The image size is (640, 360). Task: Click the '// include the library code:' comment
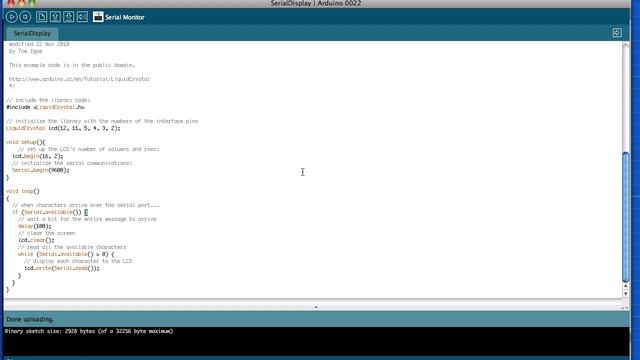[x=48, y=100]
